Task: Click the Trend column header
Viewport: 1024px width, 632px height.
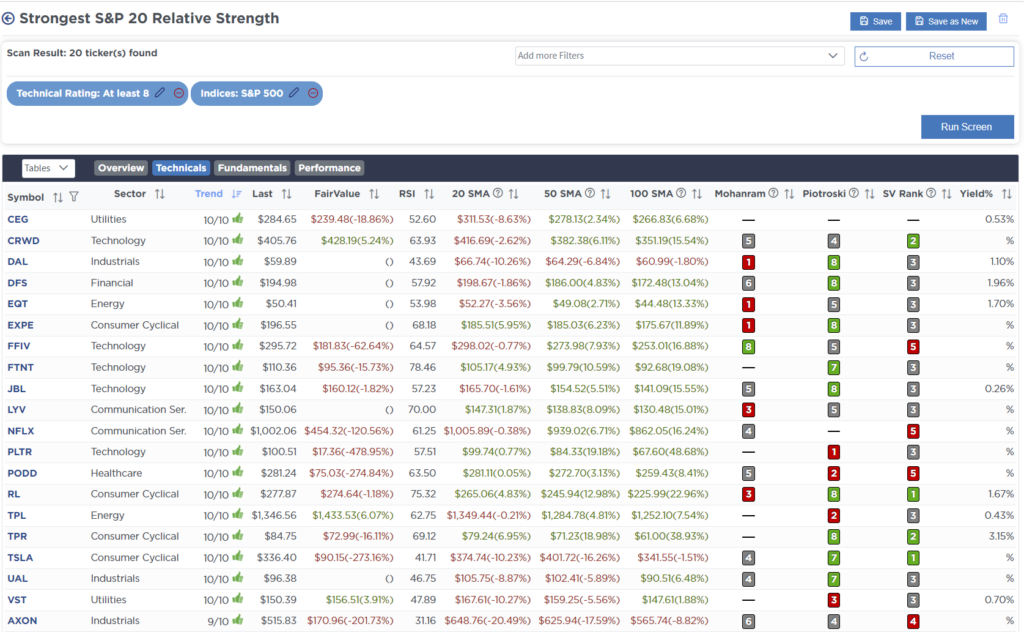Action: tap(209, 194)
